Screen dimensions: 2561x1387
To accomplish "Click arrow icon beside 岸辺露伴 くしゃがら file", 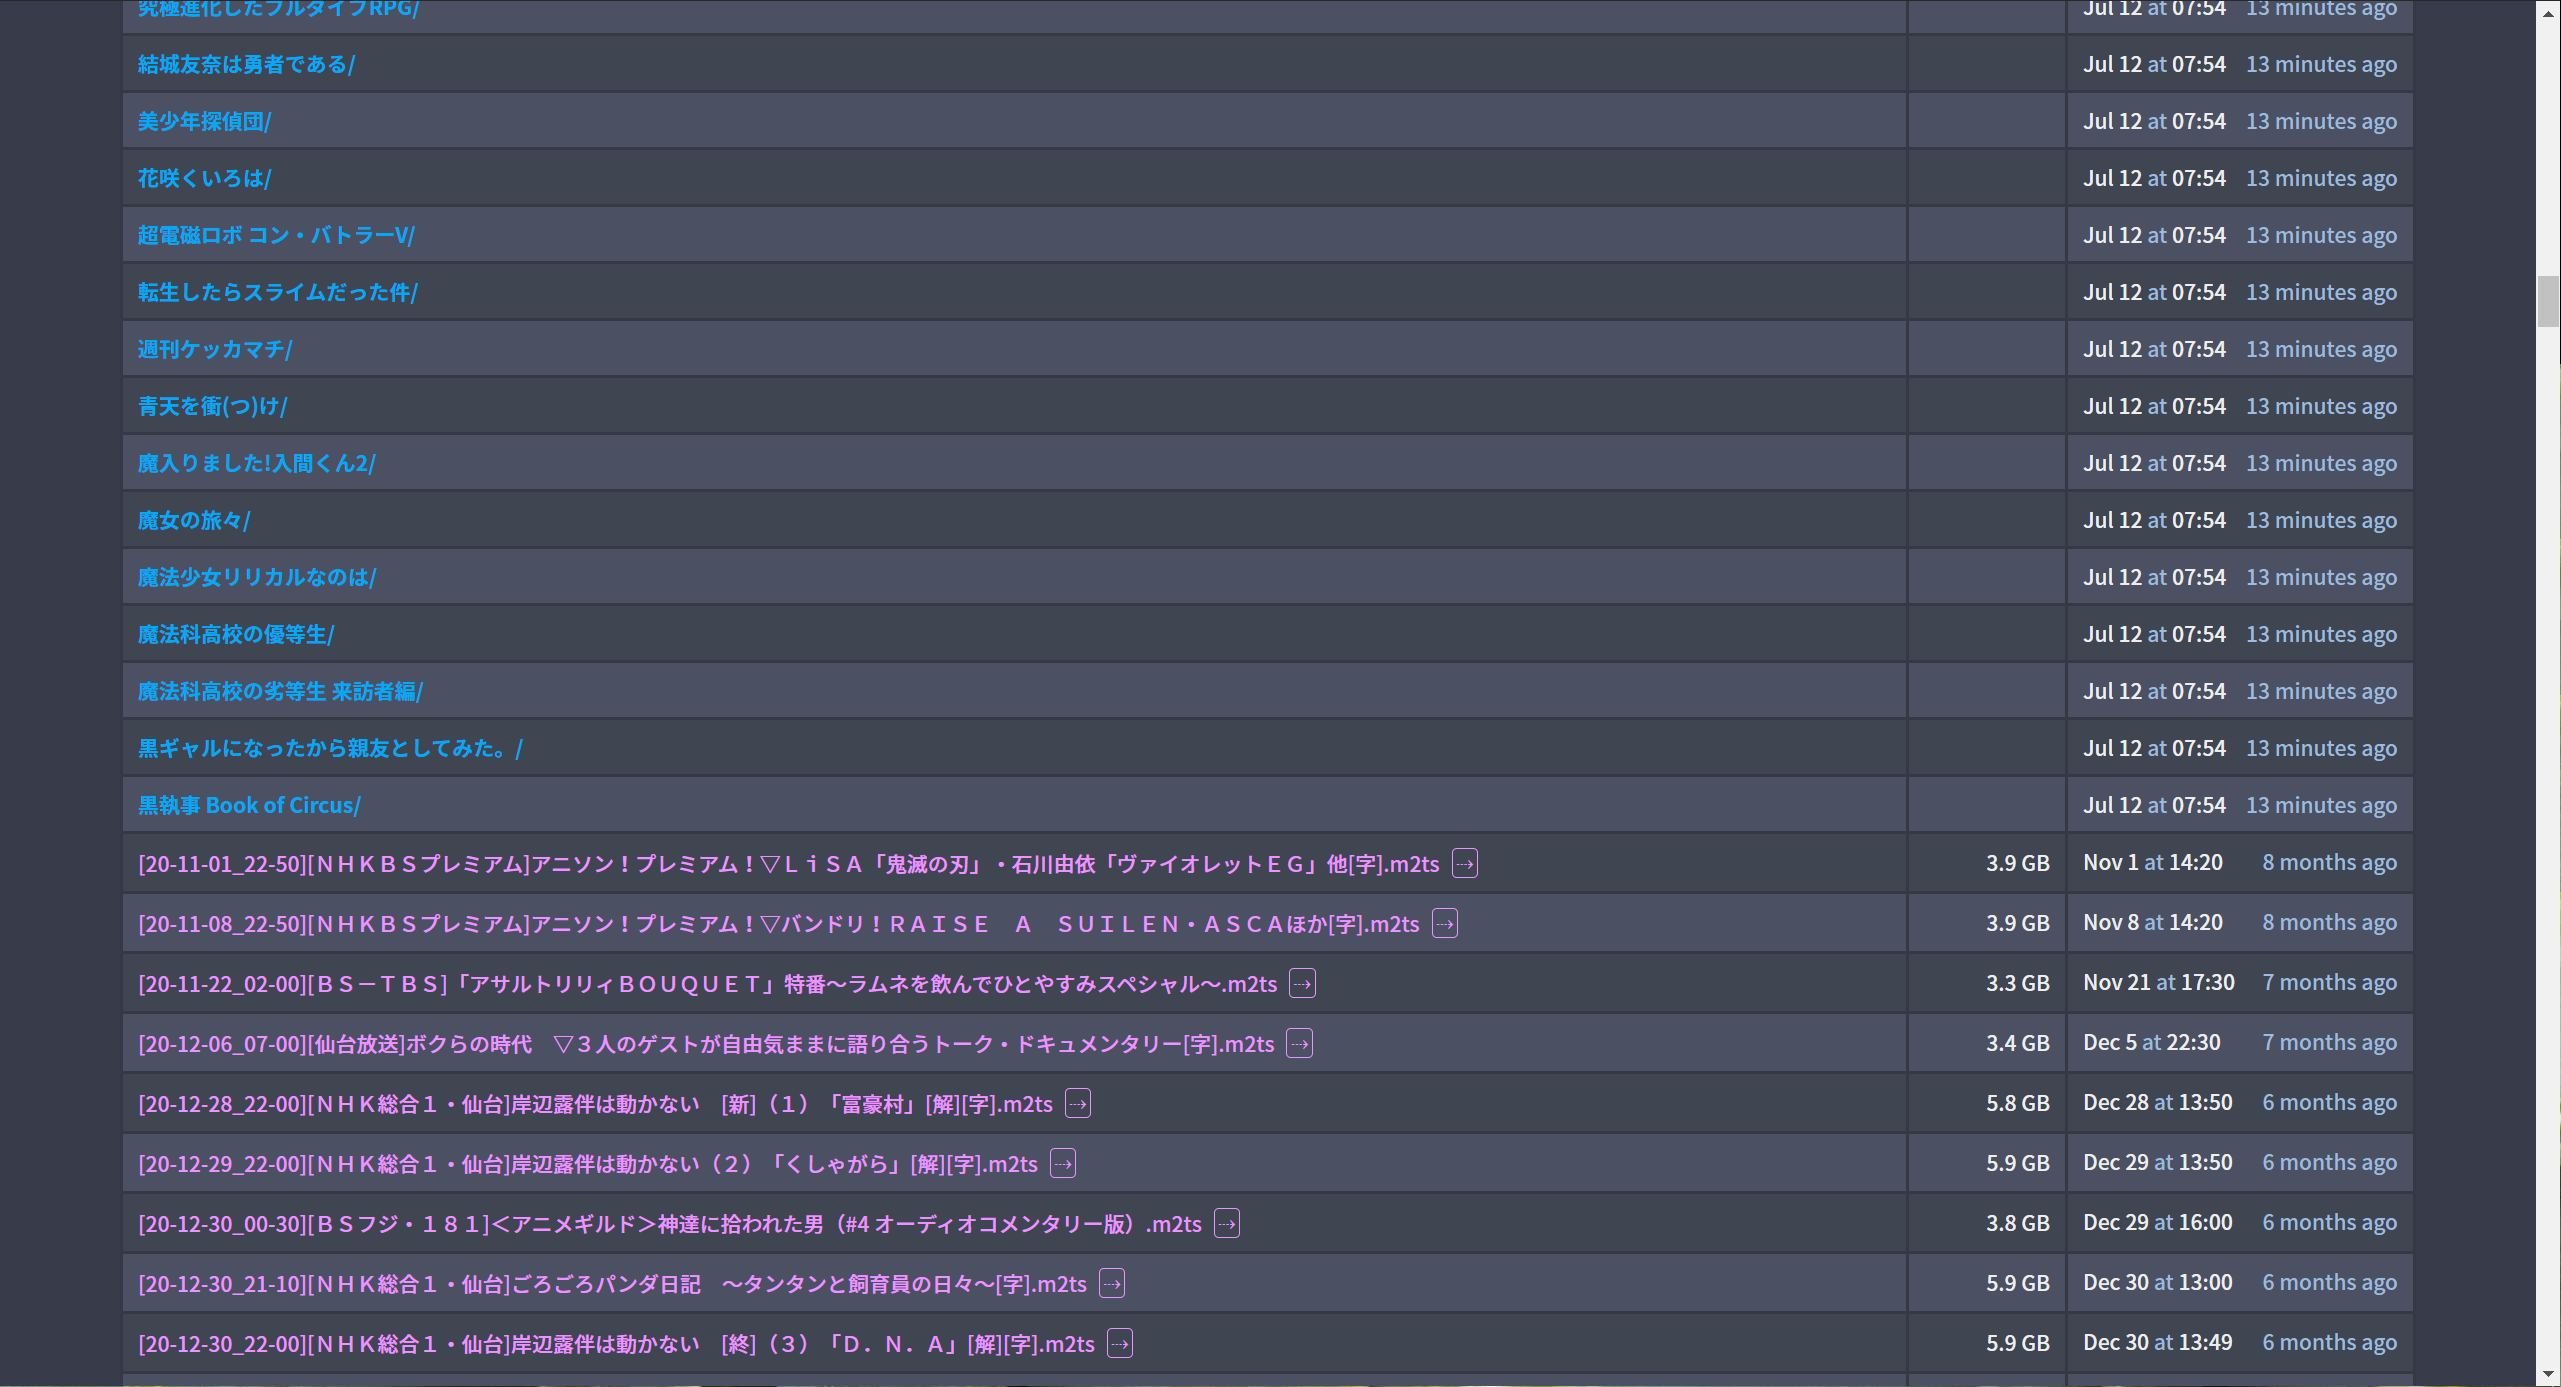I will 1062,1163.
